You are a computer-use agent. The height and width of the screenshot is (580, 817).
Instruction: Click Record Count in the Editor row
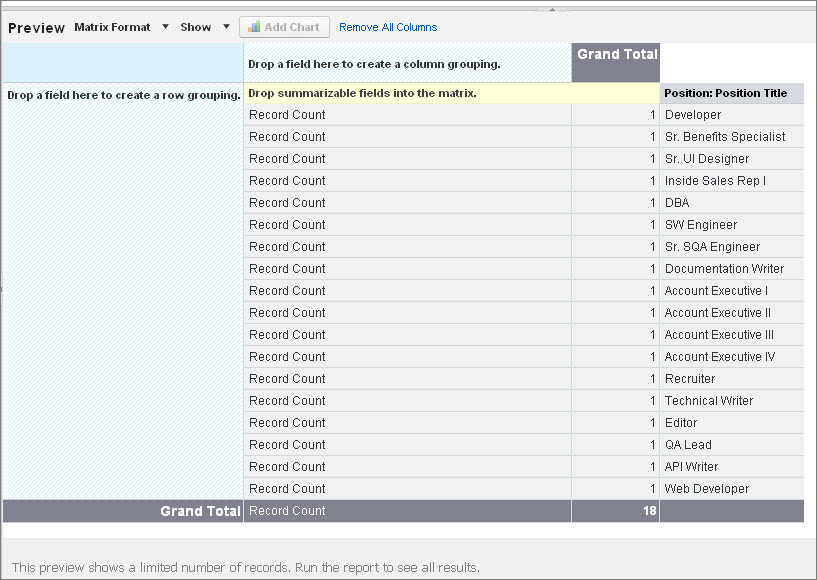(x=287, y=423)
